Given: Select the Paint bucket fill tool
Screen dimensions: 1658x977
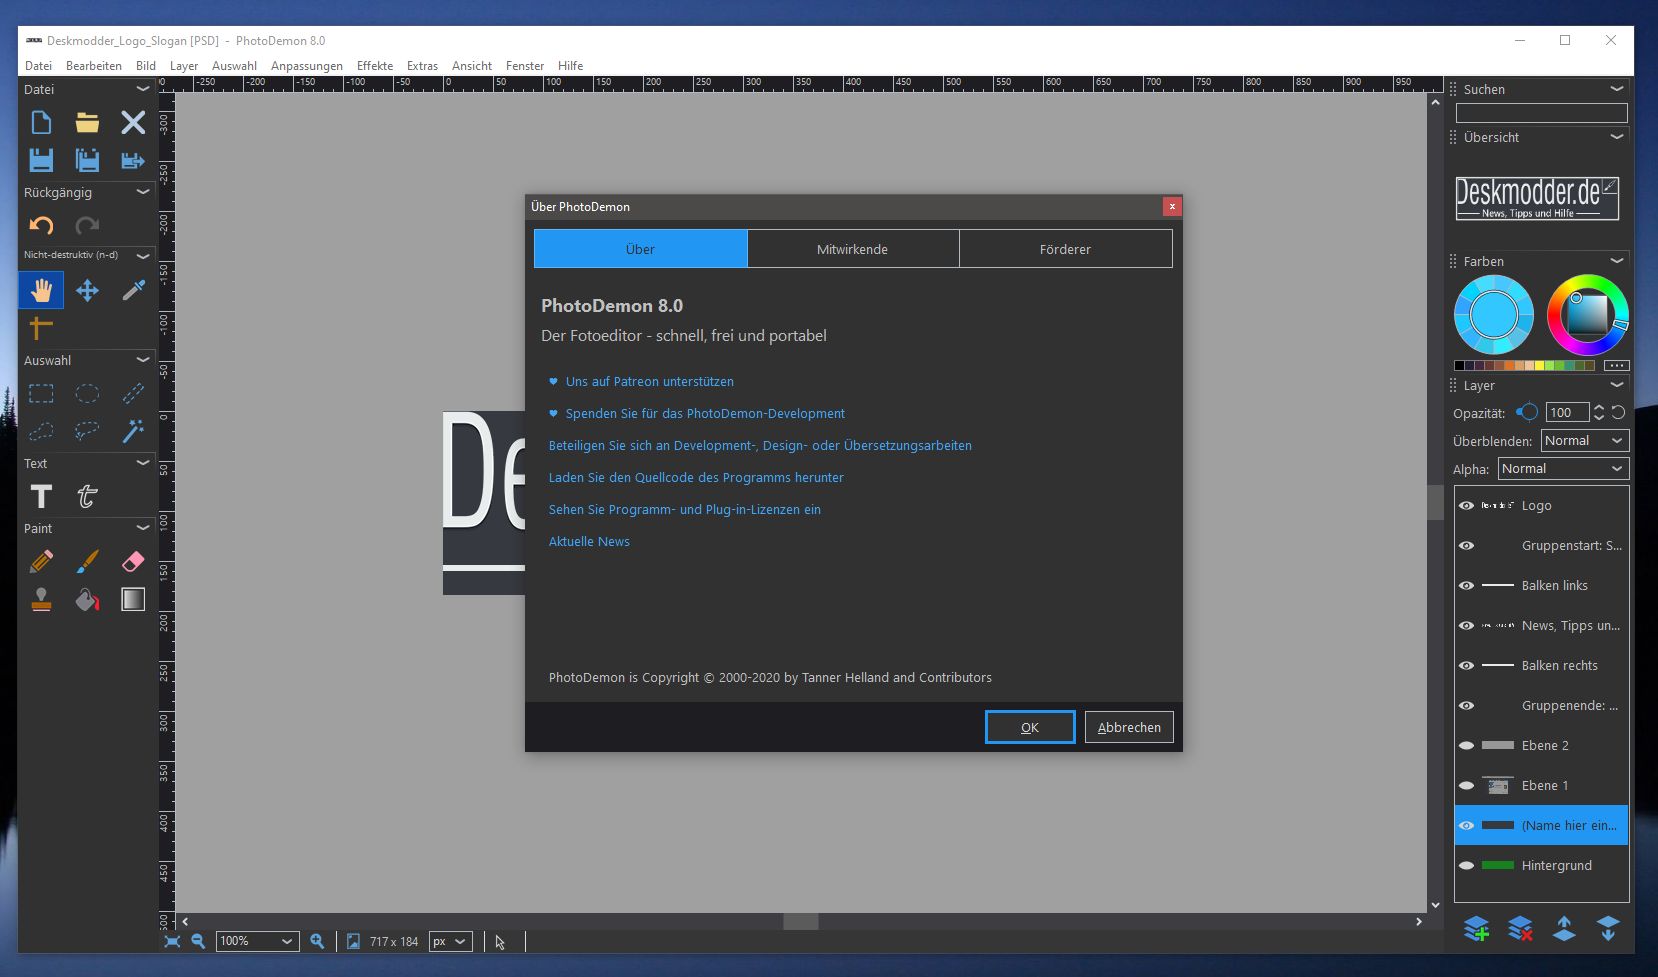Looking at the screenshot, I should click(x=87, y=599).
